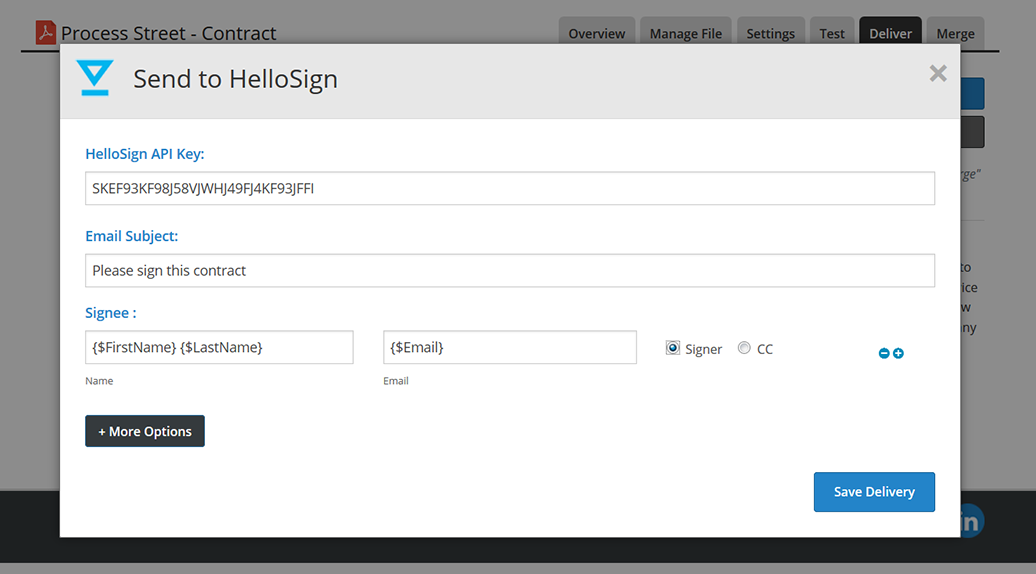1036x574 pixels.
Task: Focus the HelloSign API Key field
Action: (510, 188)
